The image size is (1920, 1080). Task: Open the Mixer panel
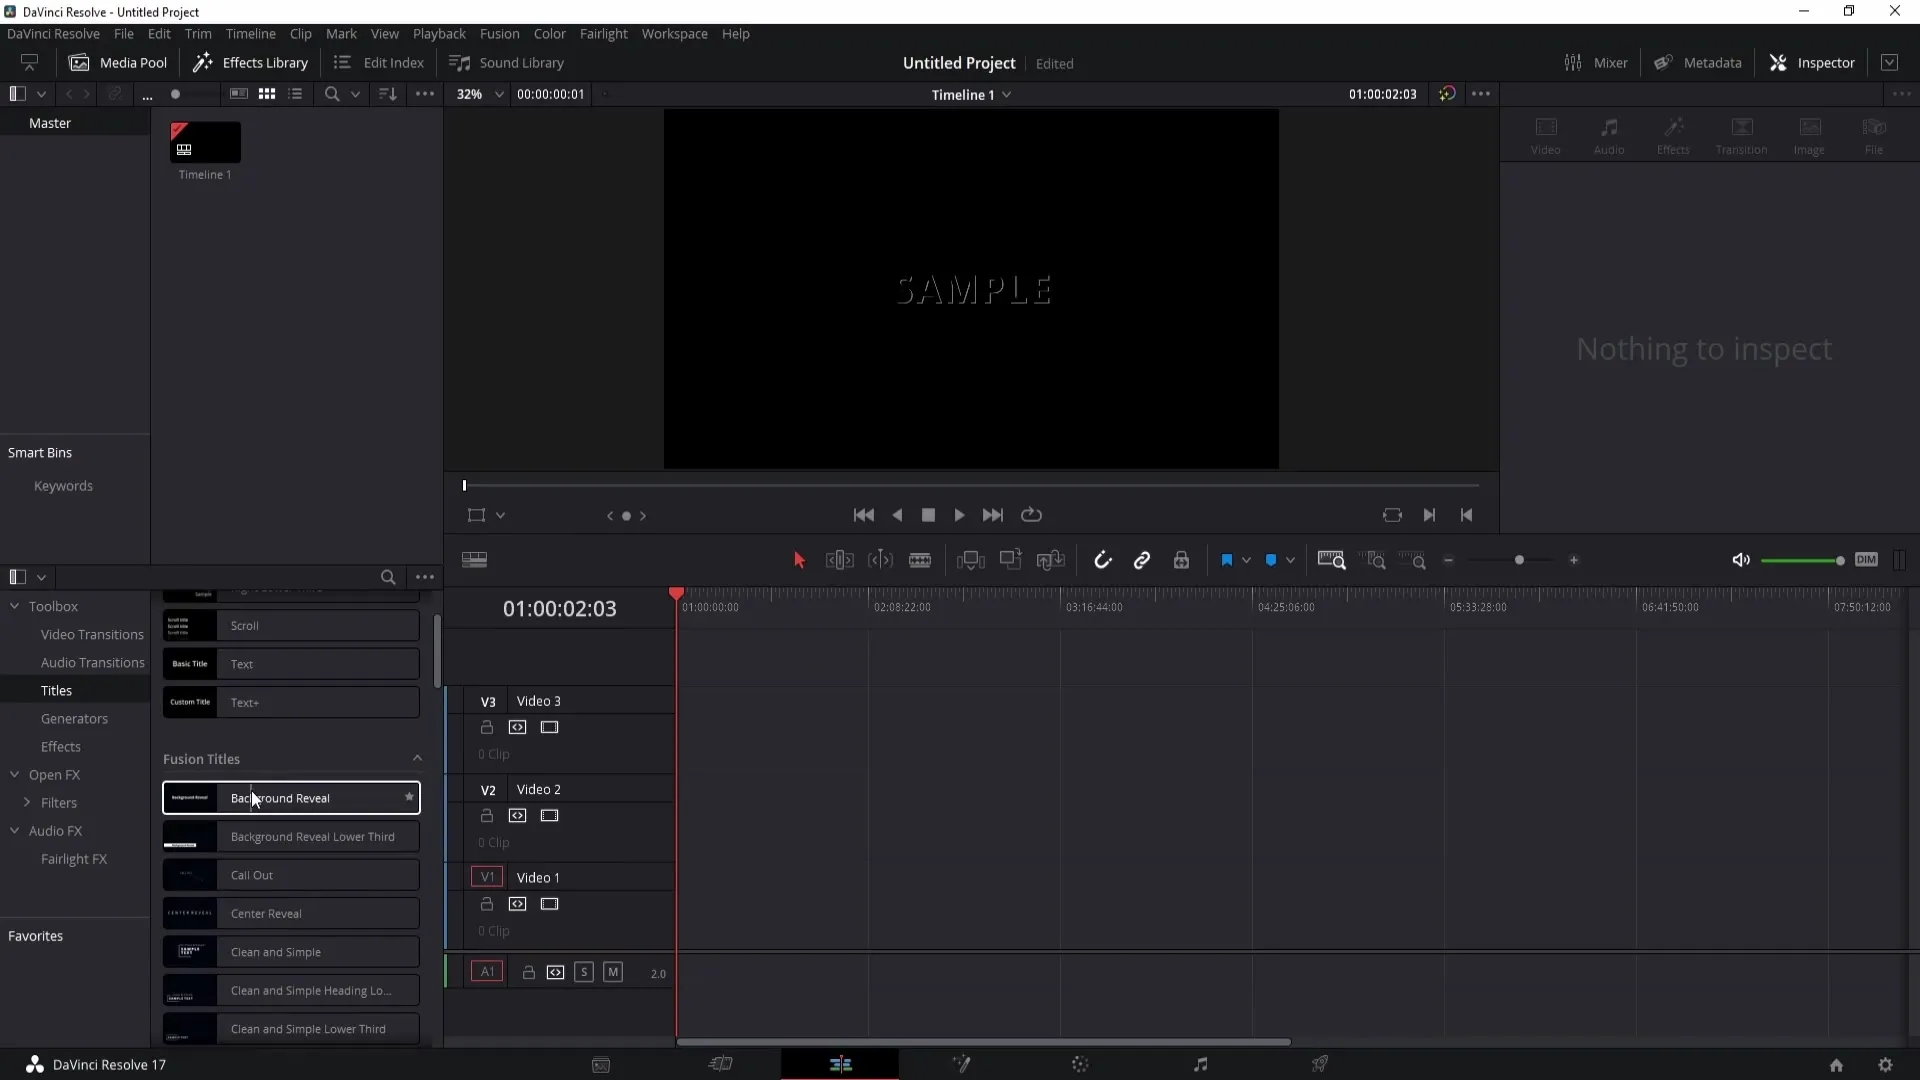pyautogui.click(x=1596, y=62)
